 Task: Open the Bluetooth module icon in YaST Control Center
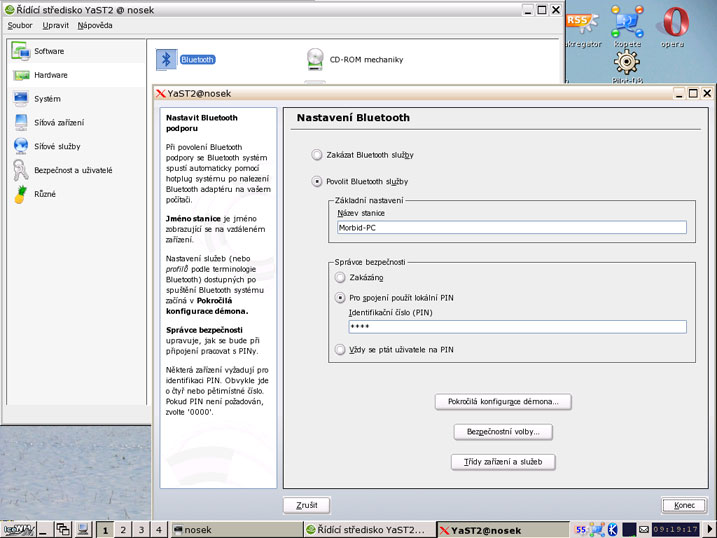[166, 59]
